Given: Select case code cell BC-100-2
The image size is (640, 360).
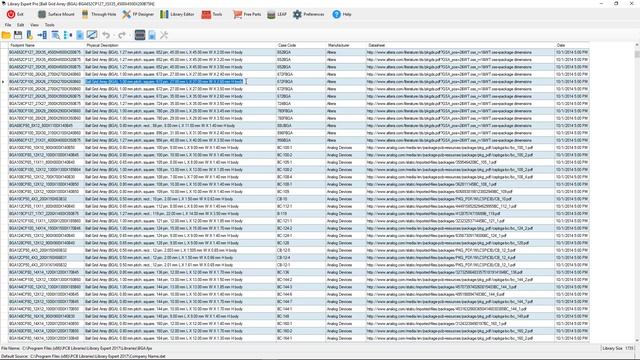Looking at the screenshot, I should [301, 155].
